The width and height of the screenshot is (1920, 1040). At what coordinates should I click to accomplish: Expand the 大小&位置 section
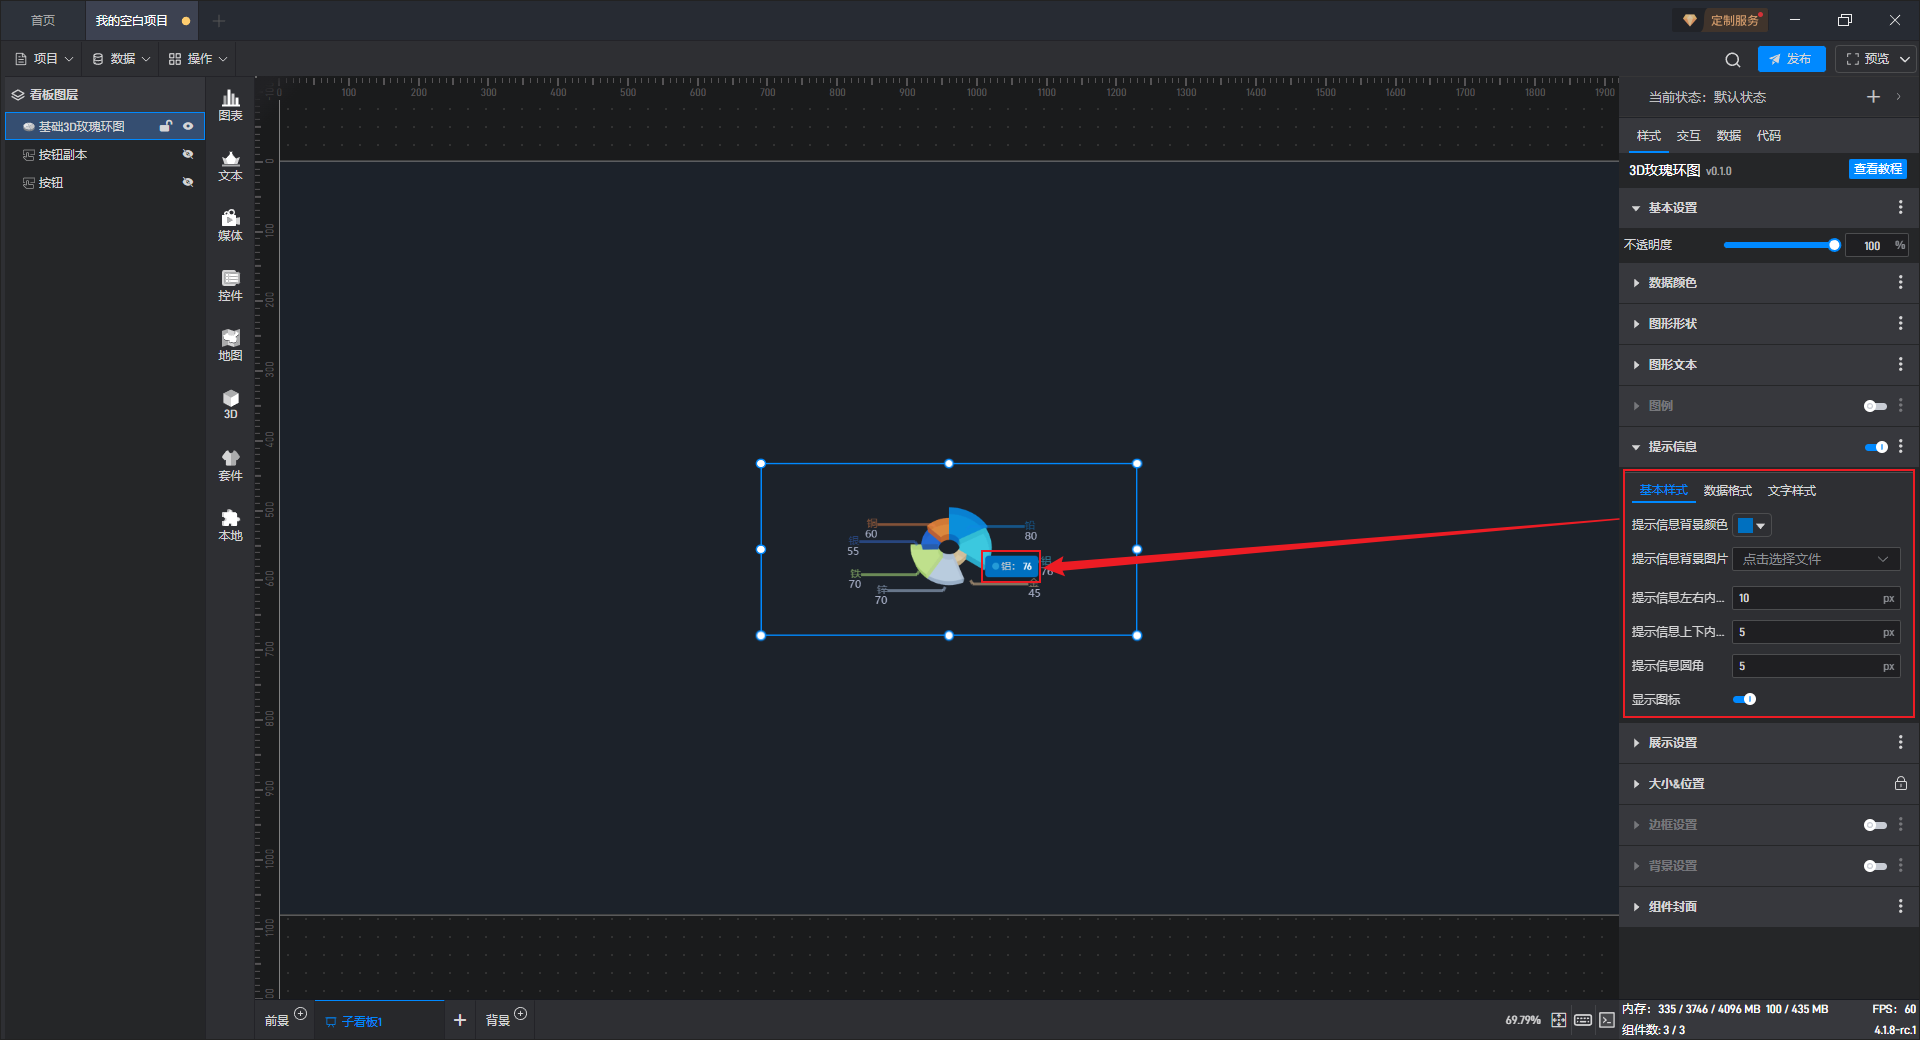[x=1636, y=784]
